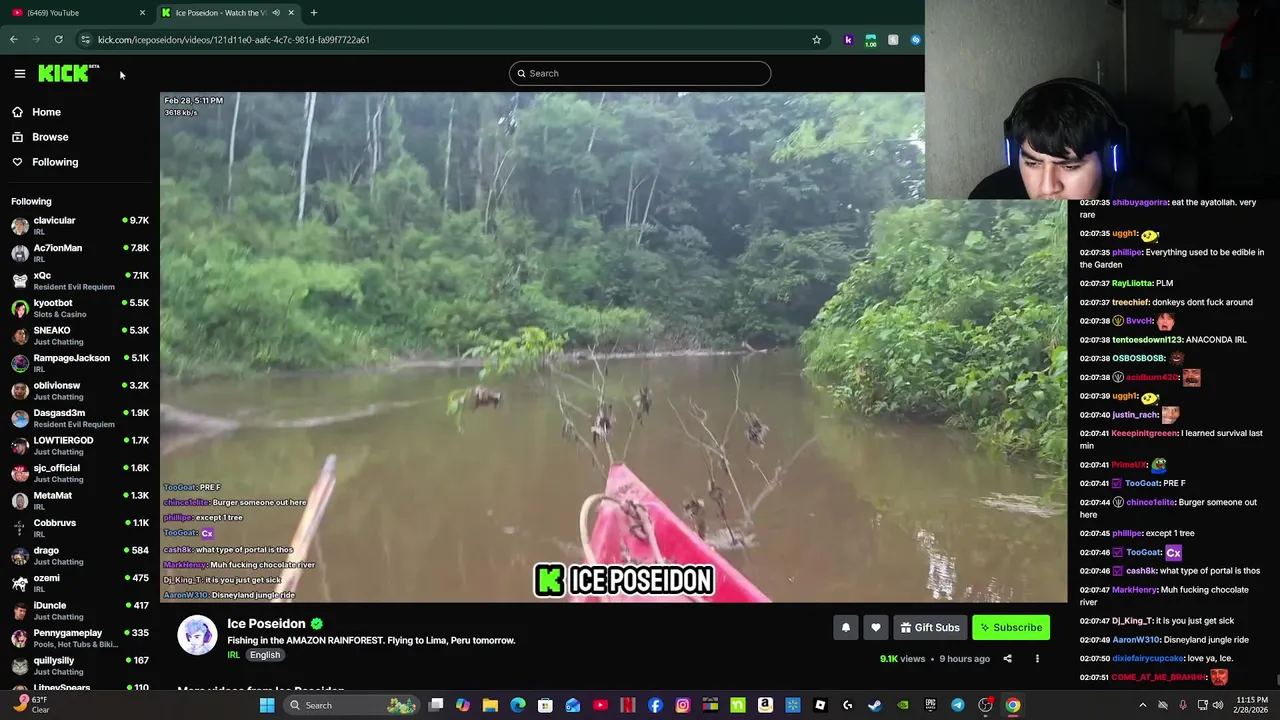
Task: Open Pennygameplay channel
Action: [x=80, y=638]
